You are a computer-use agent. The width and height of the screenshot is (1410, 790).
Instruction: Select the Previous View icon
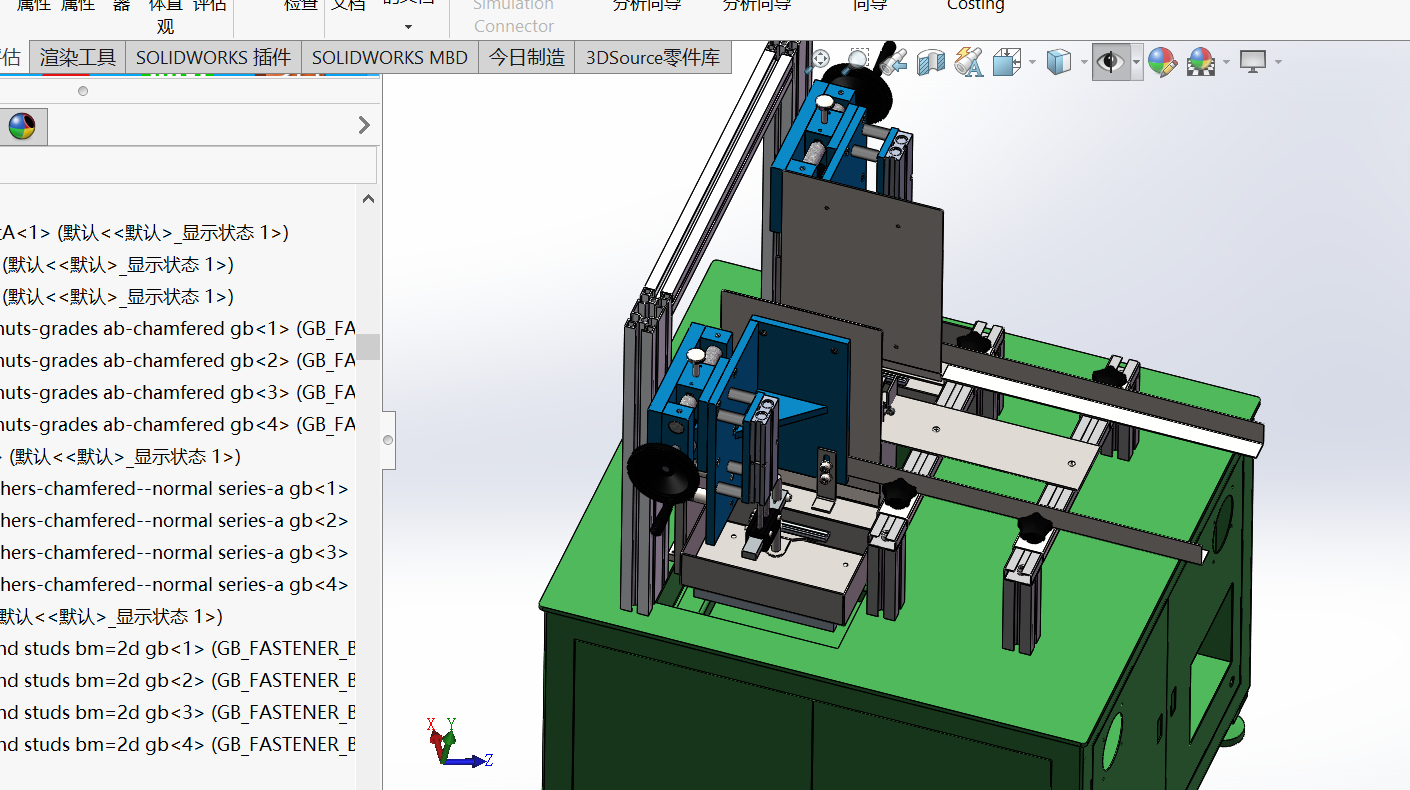tap(895, 61)
